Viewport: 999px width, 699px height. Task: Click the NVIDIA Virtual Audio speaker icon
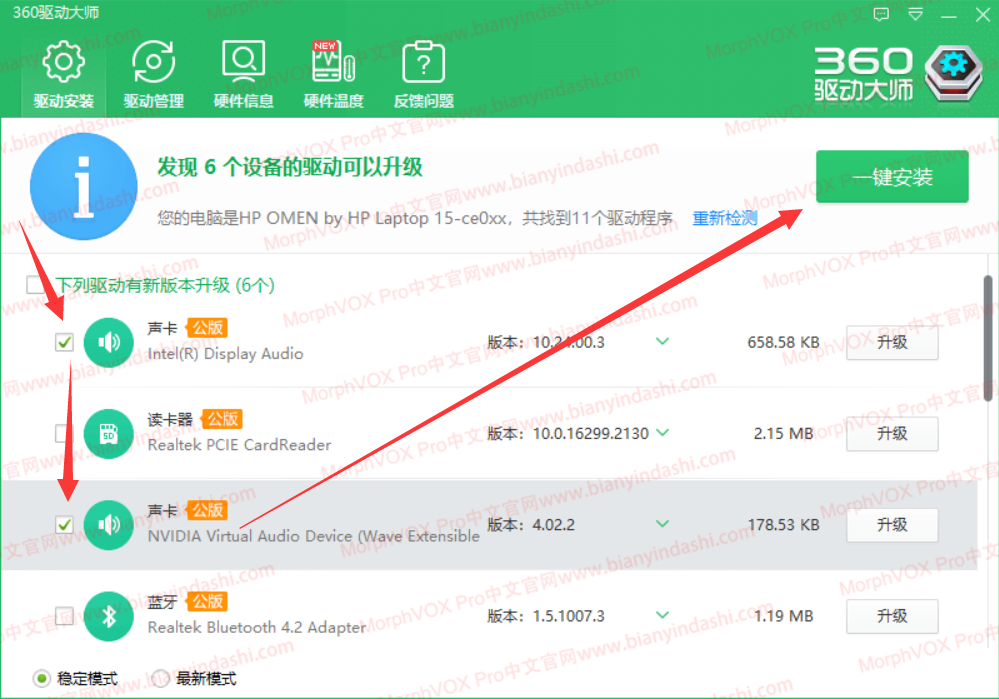[108, 525]
